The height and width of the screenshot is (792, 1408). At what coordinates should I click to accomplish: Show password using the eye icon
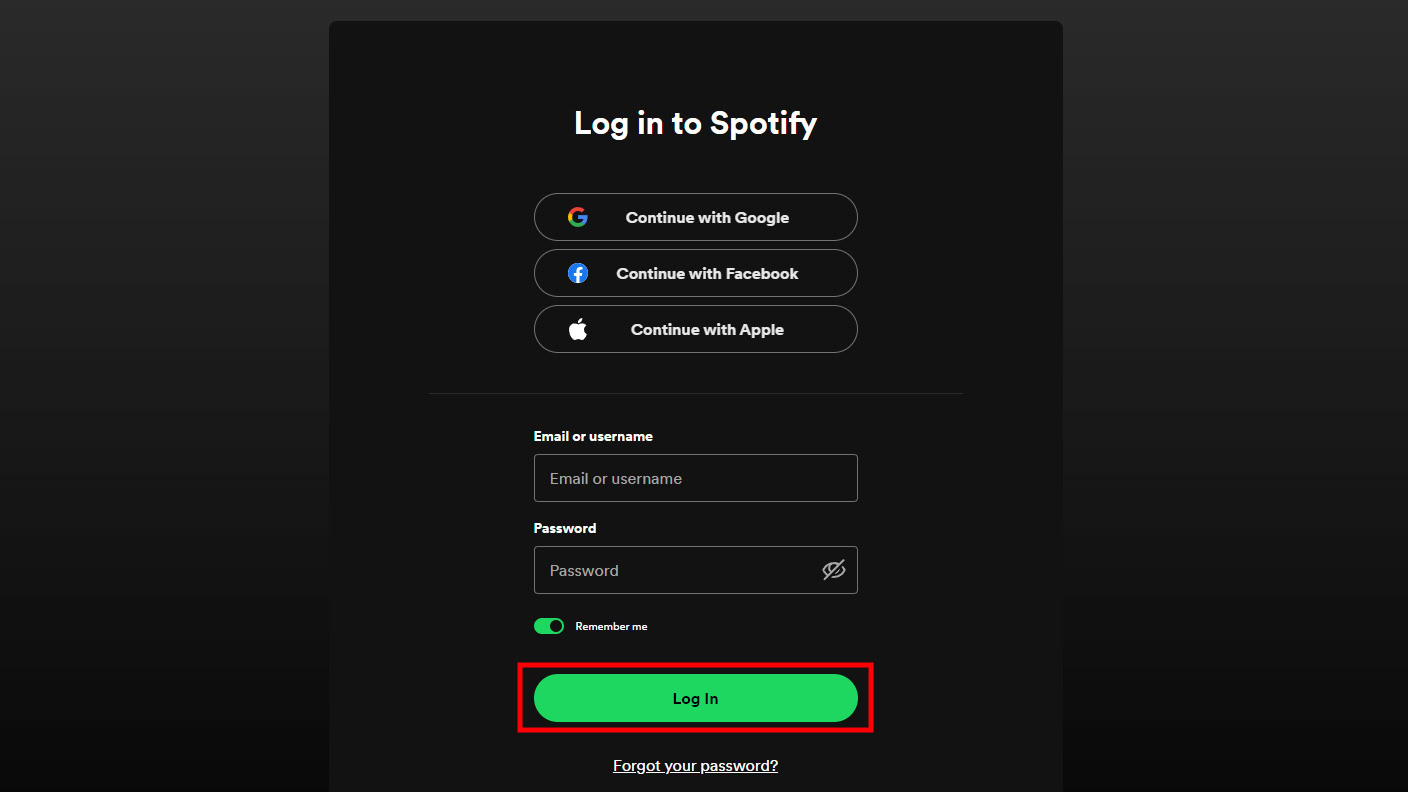click(833, 570)
